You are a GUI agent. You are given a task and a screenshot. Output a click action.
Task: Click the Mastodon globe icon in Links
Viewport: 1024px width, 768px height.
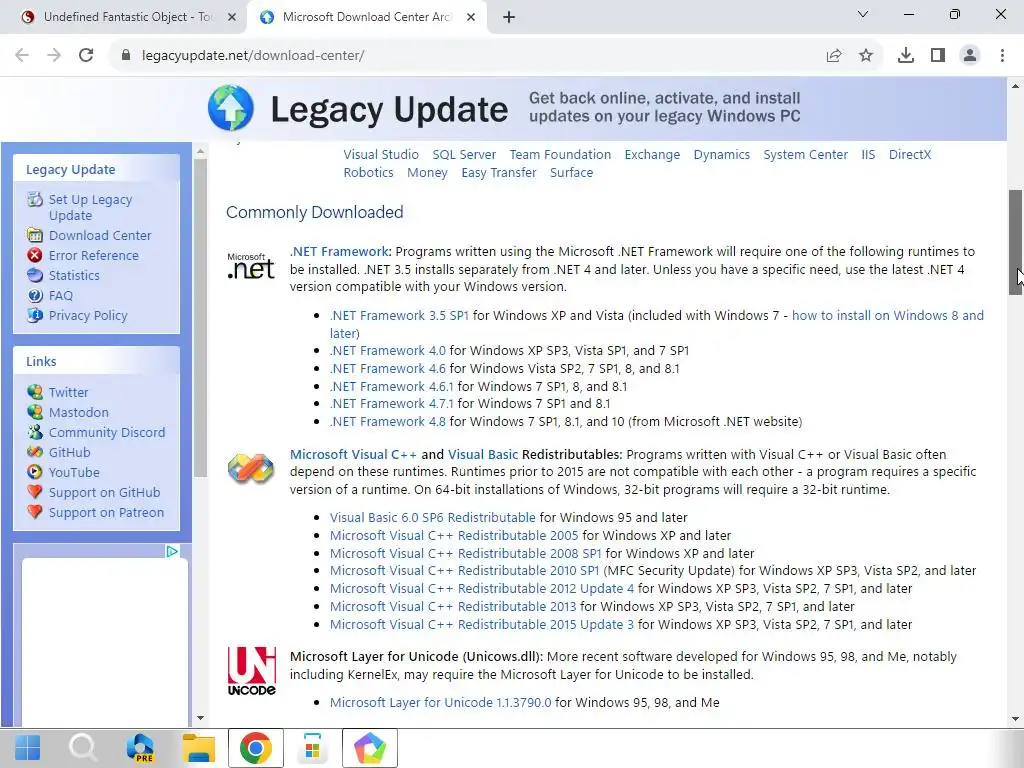(35, 412)
